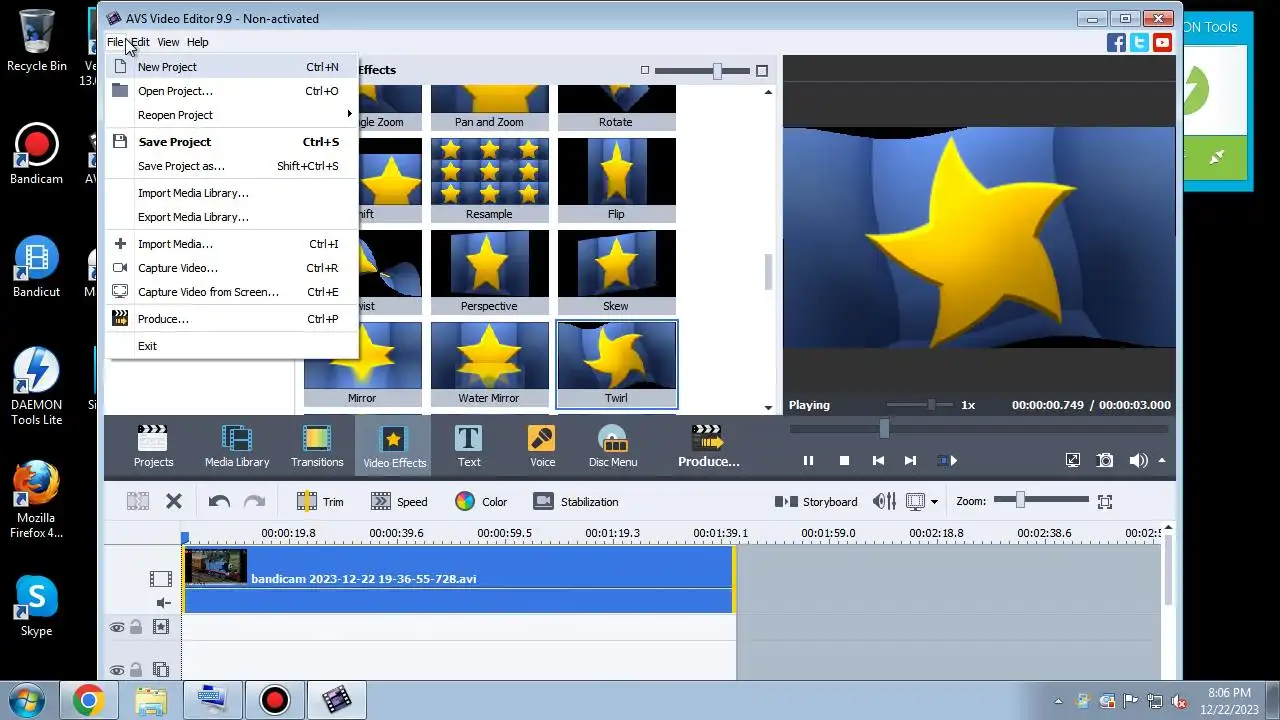Viewport: 1280px width, 720px height.
Task: Open the Media Library section
Action: coord(237,446)
